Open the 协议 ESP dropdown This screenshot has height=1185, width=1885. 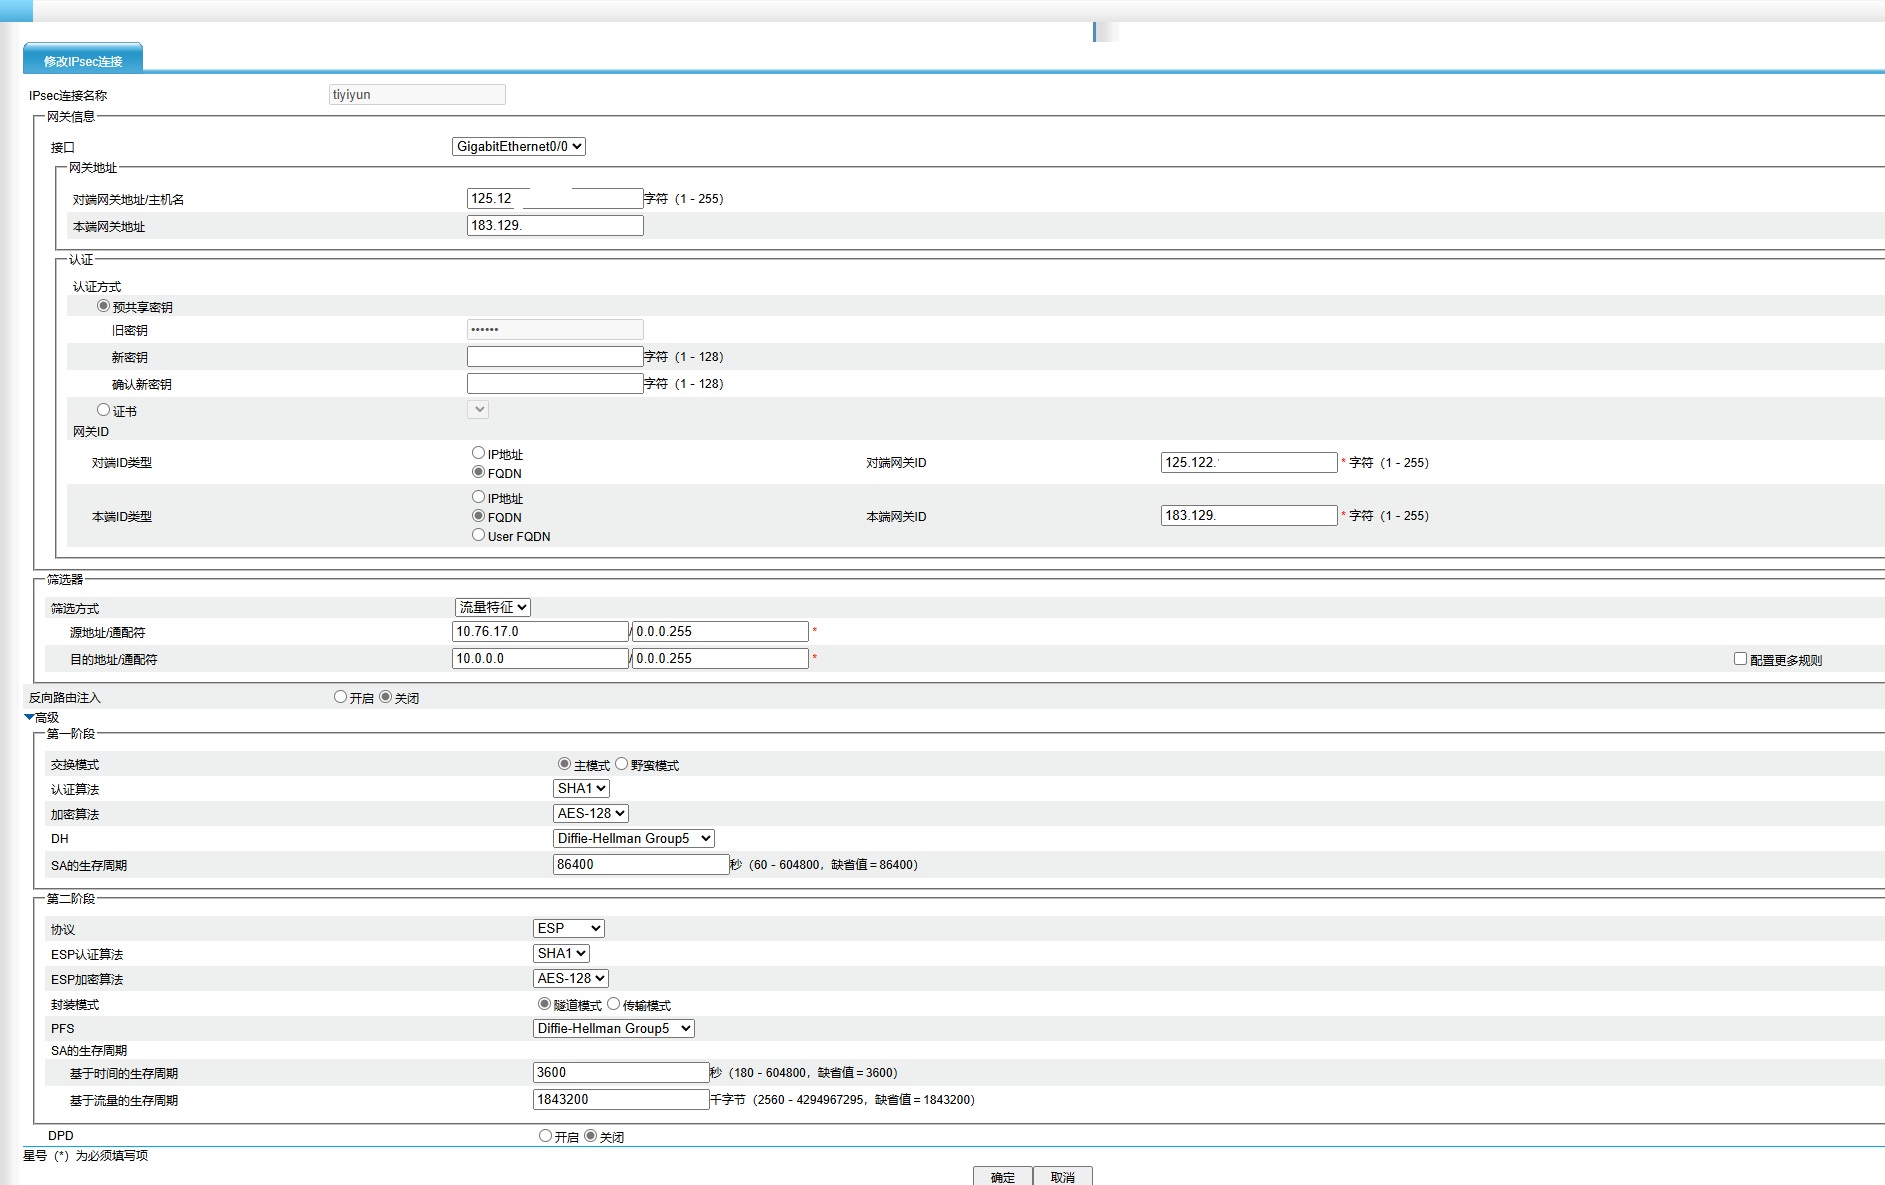[x=568, y=929]
